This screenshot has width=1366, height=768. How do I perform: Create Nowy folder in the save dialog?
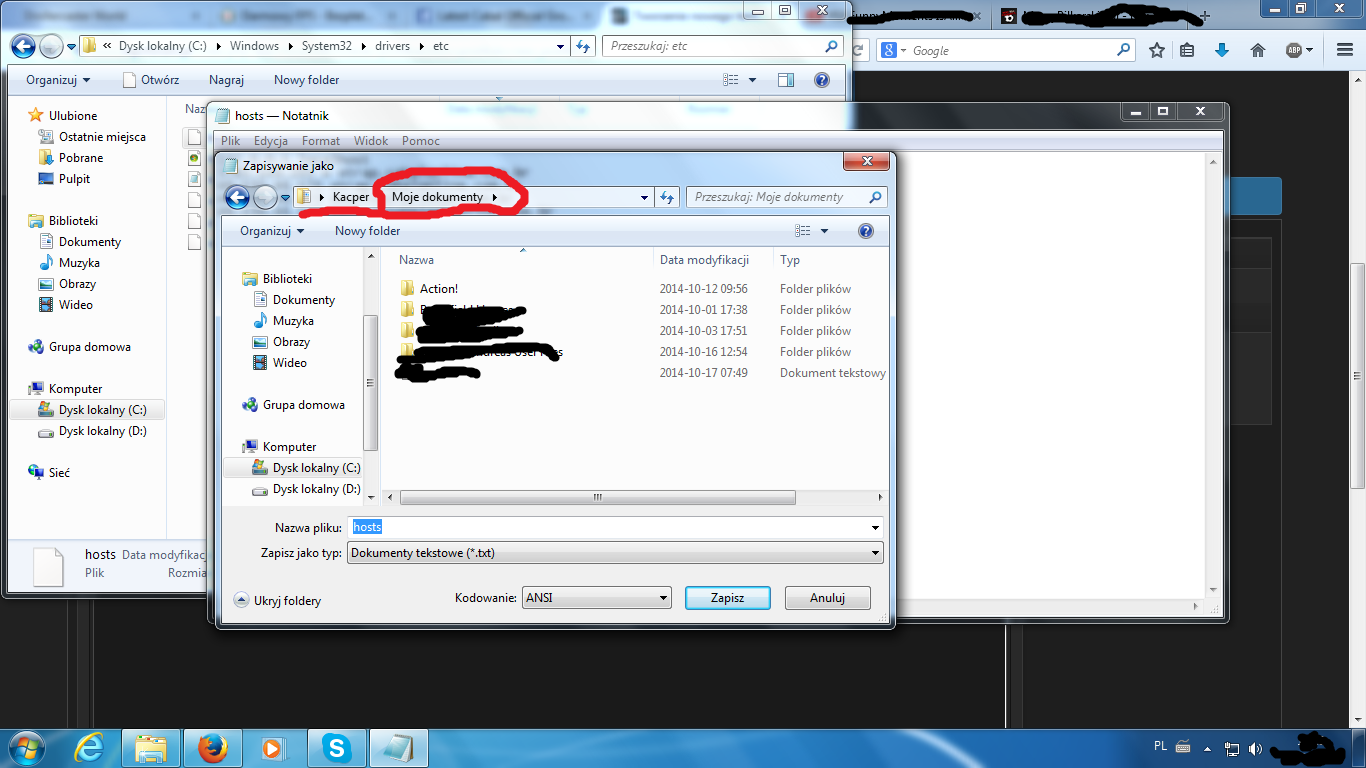tap(368, 231)
